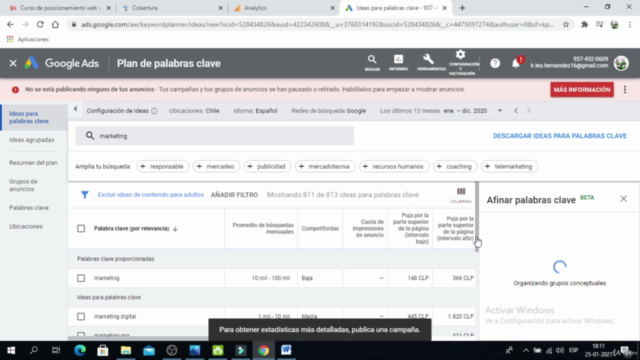Open Palabras clave in the sidebar

point(29,208)
